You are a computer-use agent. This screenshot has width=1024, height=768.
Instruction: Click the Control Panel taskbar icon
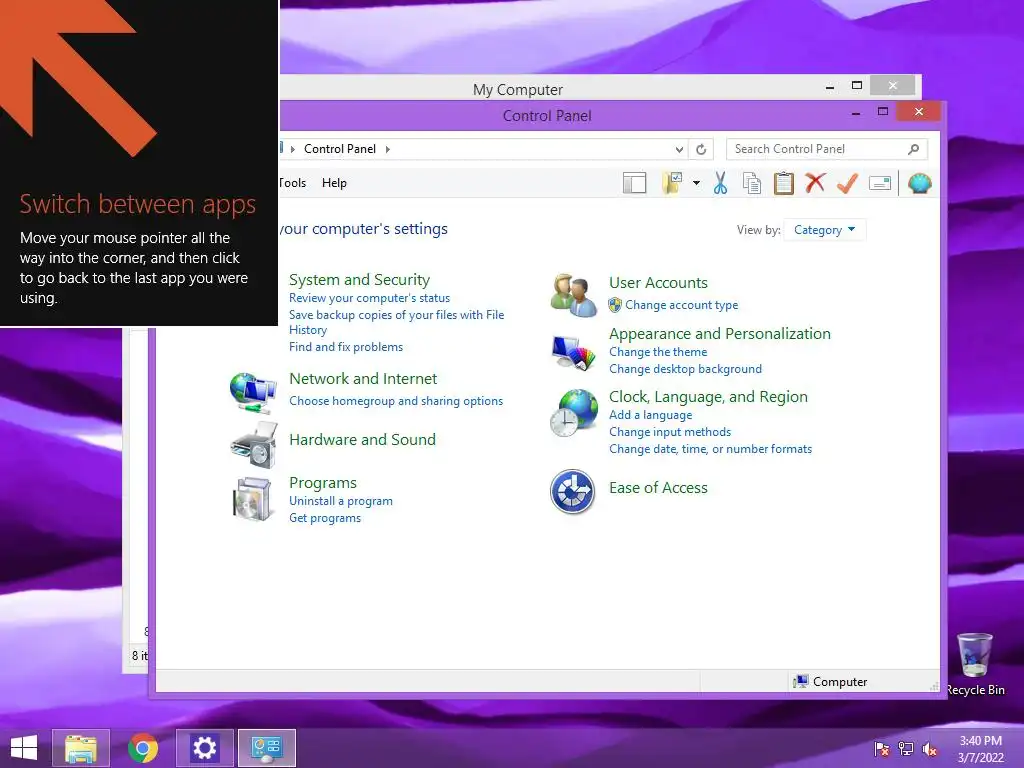tap(266, 748)
